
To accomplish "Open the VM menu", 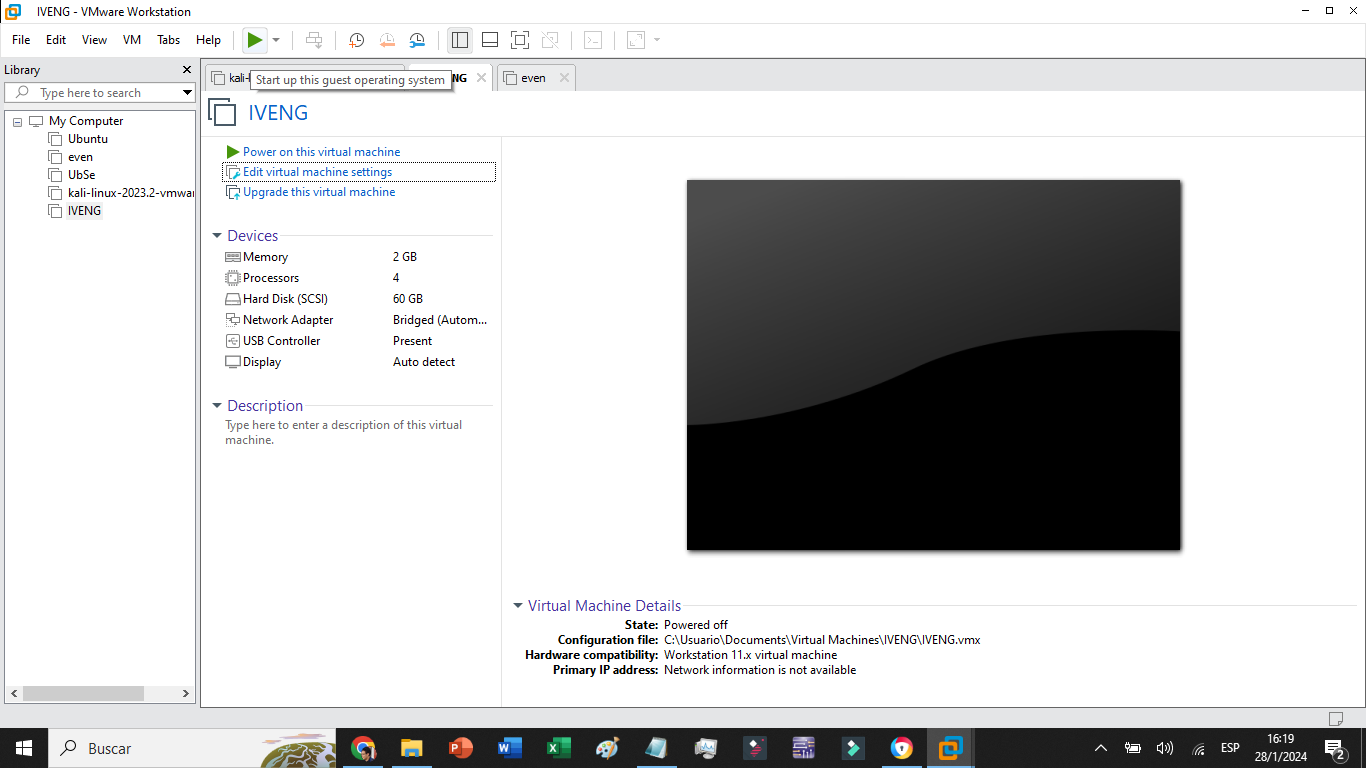I will pyautogui.click(x=132, y=40).
